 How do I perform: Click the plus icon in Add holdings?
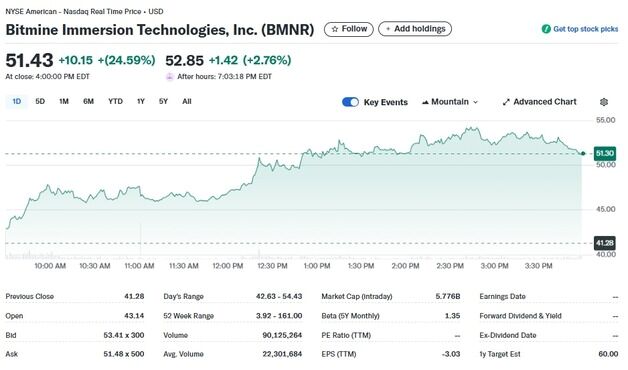pos(388,29)
